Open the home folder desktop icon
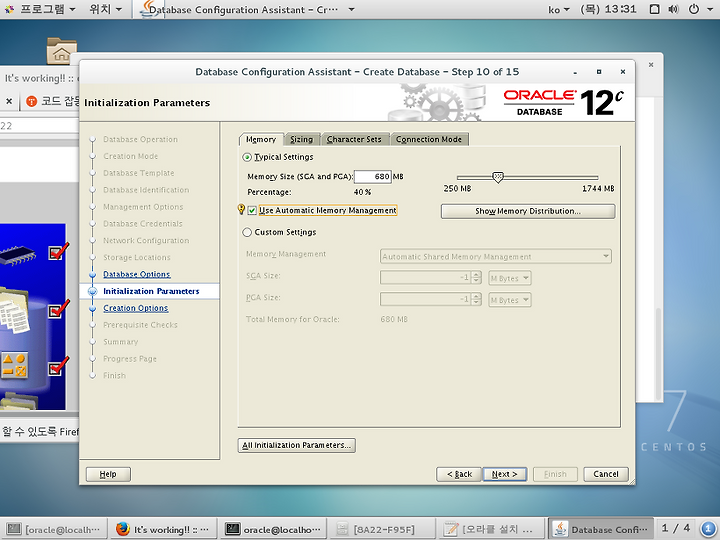This screenshot has height=540, width=720. pyautogui.click(x=62, y=51)
